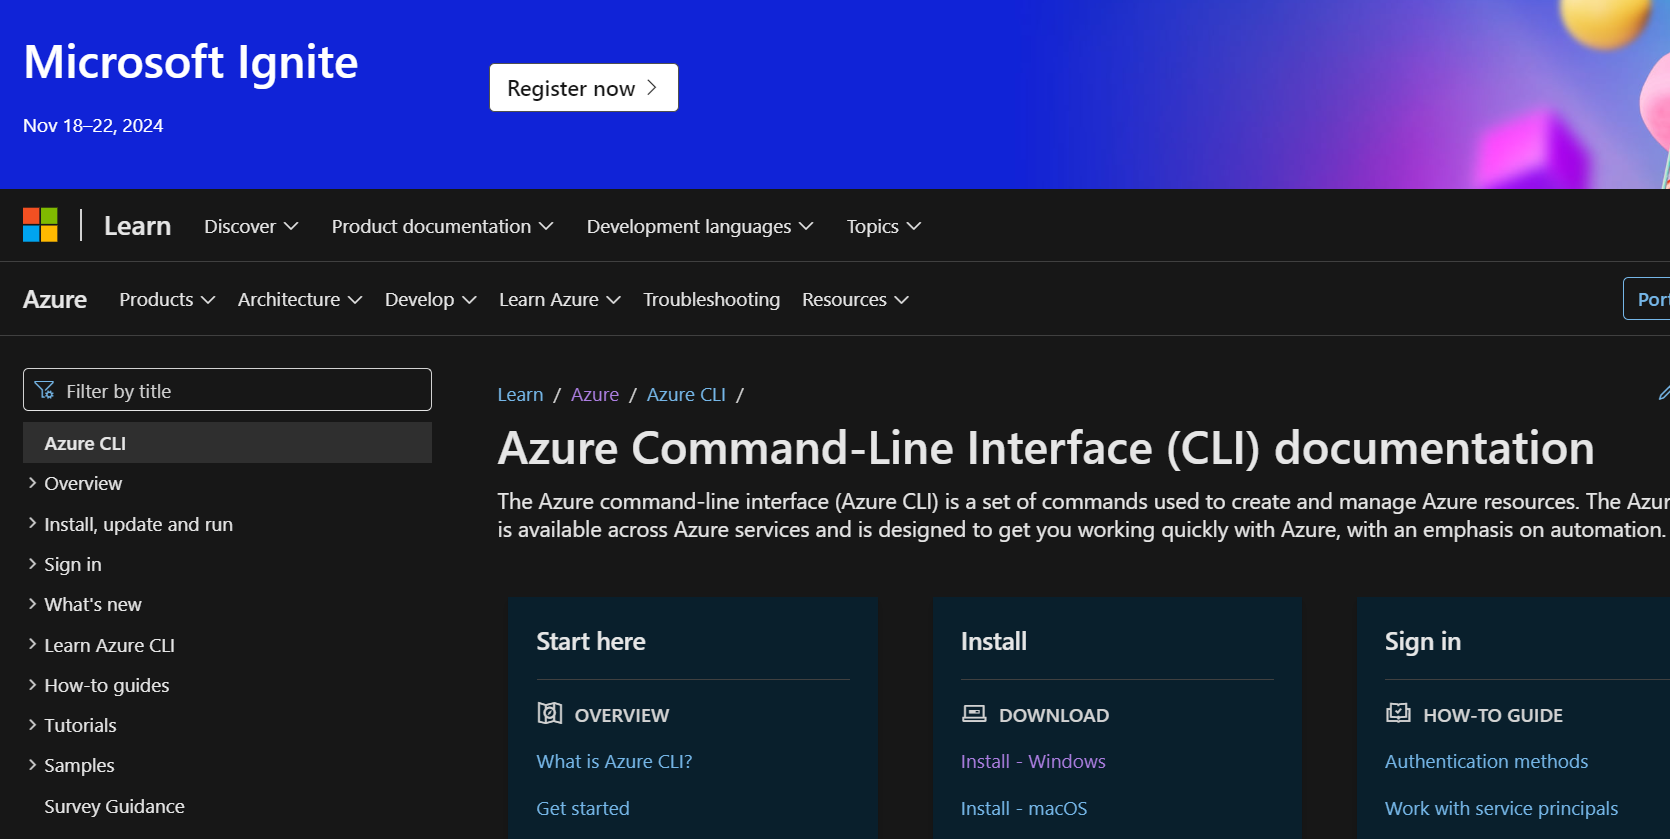Open the Resources menu
The image size is (1670, 839).
coord(855,299)
